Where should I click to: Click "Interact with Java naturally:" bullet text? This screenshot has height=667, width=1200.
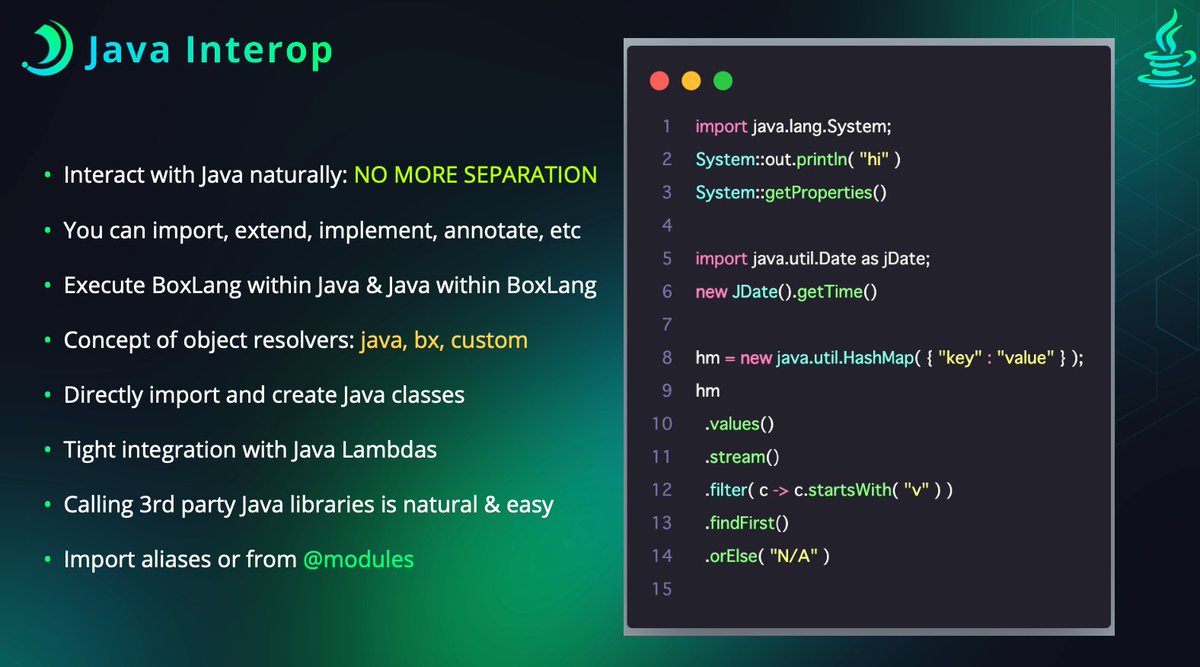coord(205,175)
